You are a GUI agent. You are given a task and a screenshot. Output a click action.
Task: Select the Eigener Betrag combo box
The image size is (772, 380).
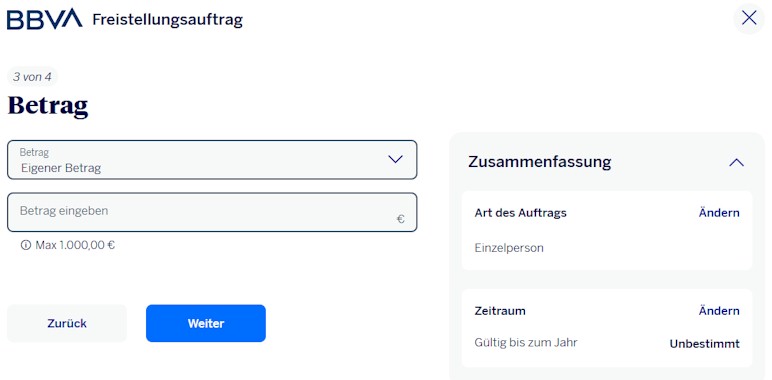coord(212,160)
